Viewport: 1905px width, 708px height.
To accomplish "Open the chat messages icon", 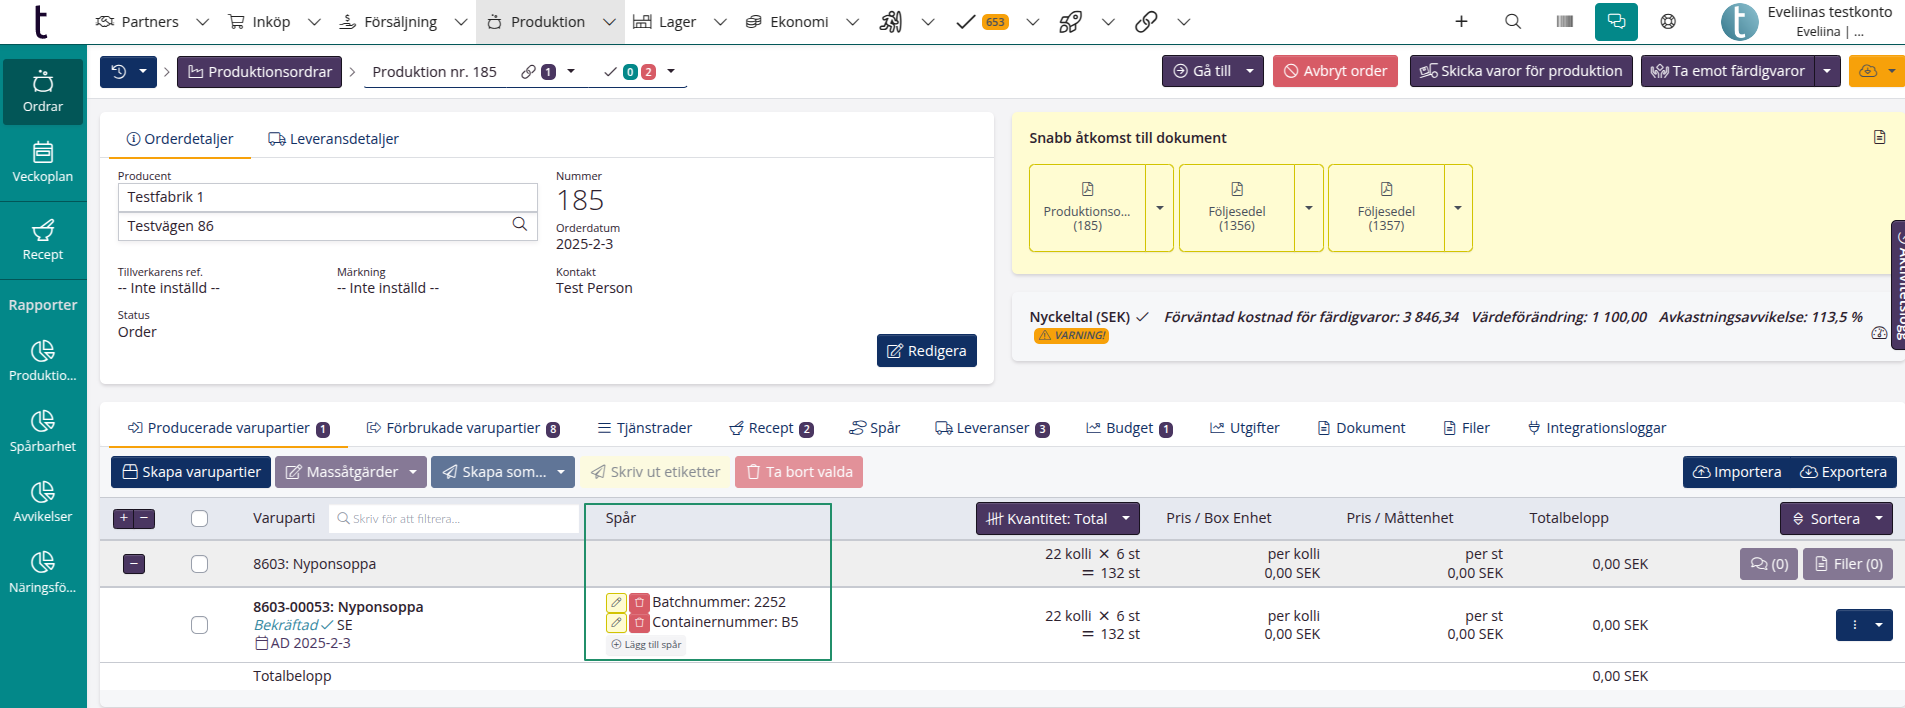I will coord(1616,21).
